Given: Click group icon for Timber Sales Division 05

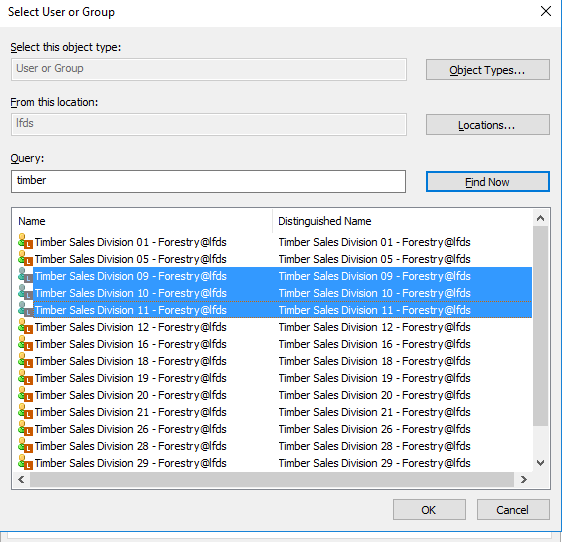Looking at the screenshot, I should point(25,259).
